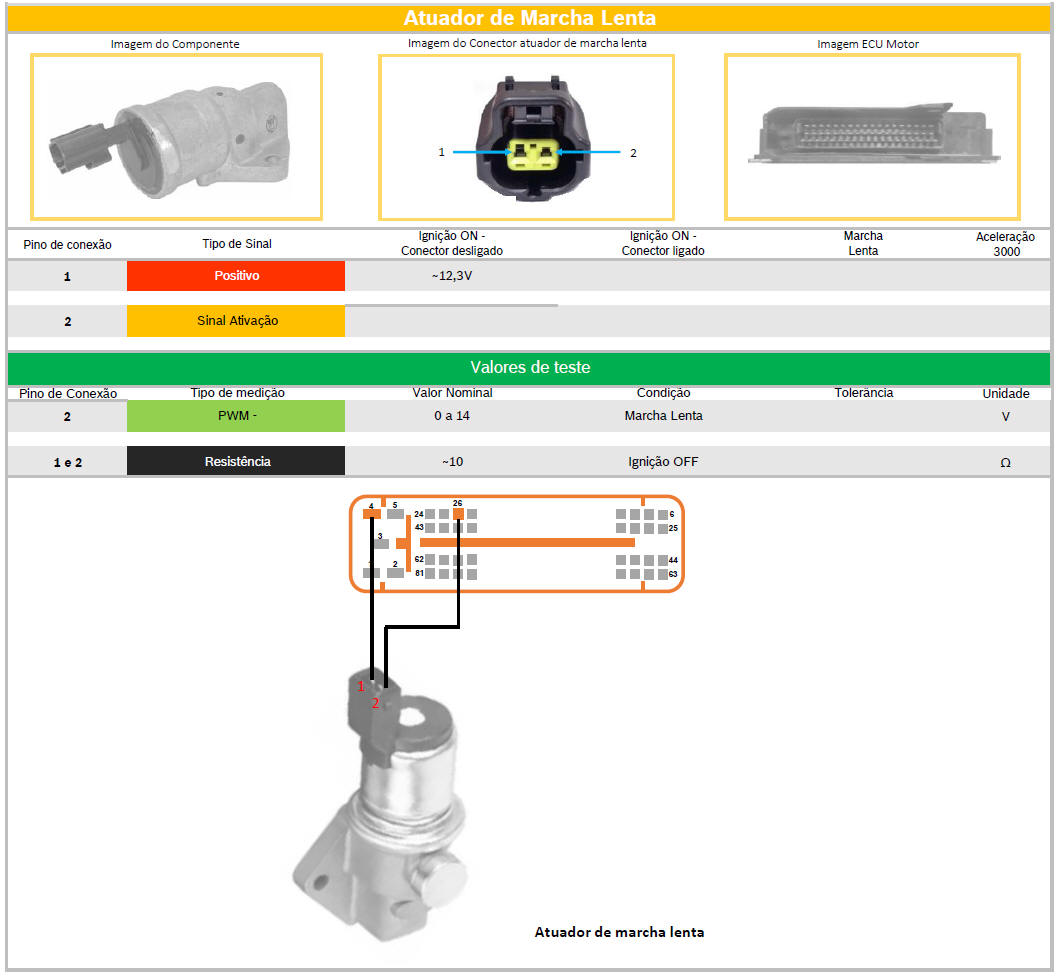Click the '0 a 14' nominal value
The height and width of the screenshot is (979, 1059).
click(451, 416)
